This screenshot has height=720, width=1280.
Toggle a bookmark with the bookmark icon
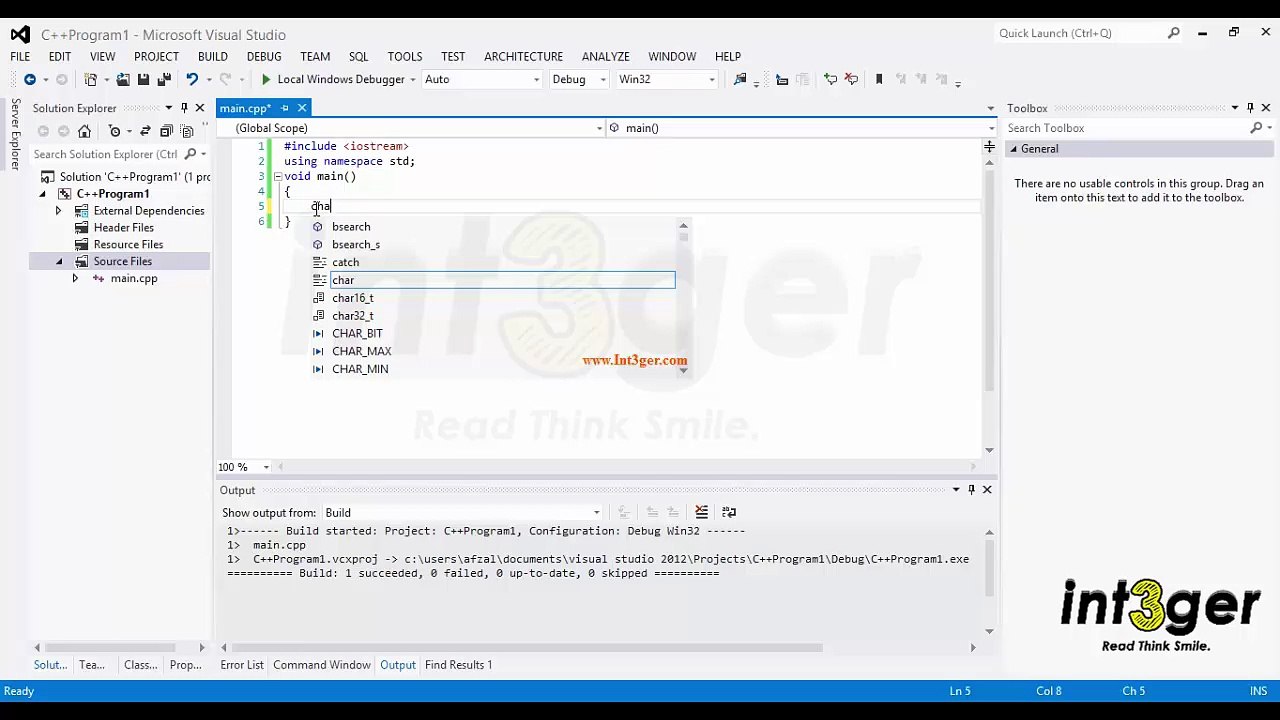[879, 79]
